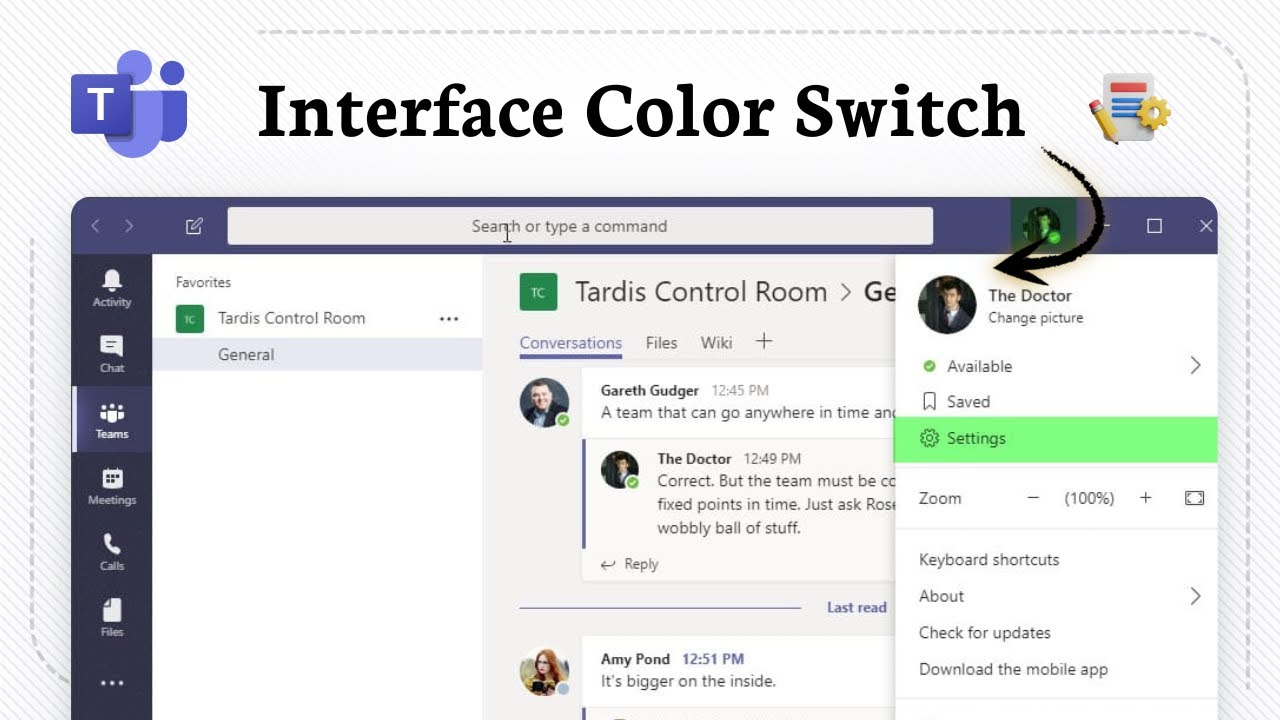Show more apps via sidebar ellipsis
The height and width of the screenshot is (720, 1280).
[112, 683]
